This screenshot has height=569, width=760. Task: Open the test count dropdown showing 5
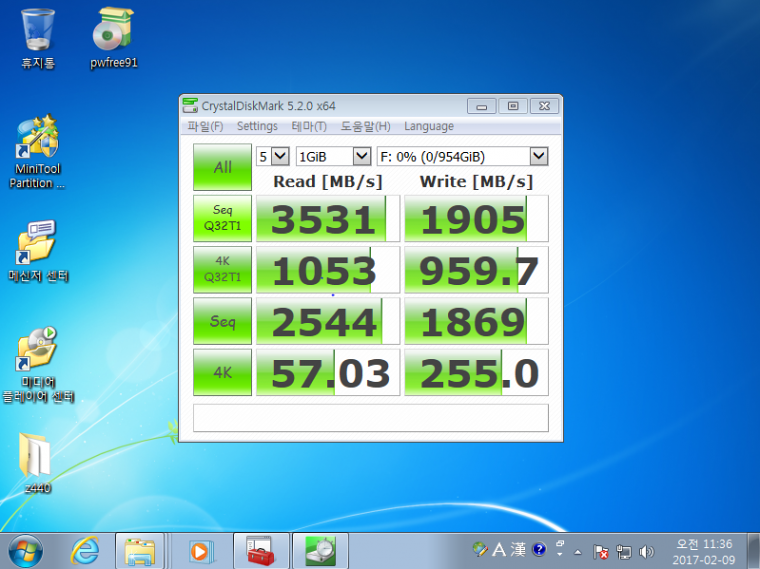point(272,157)
